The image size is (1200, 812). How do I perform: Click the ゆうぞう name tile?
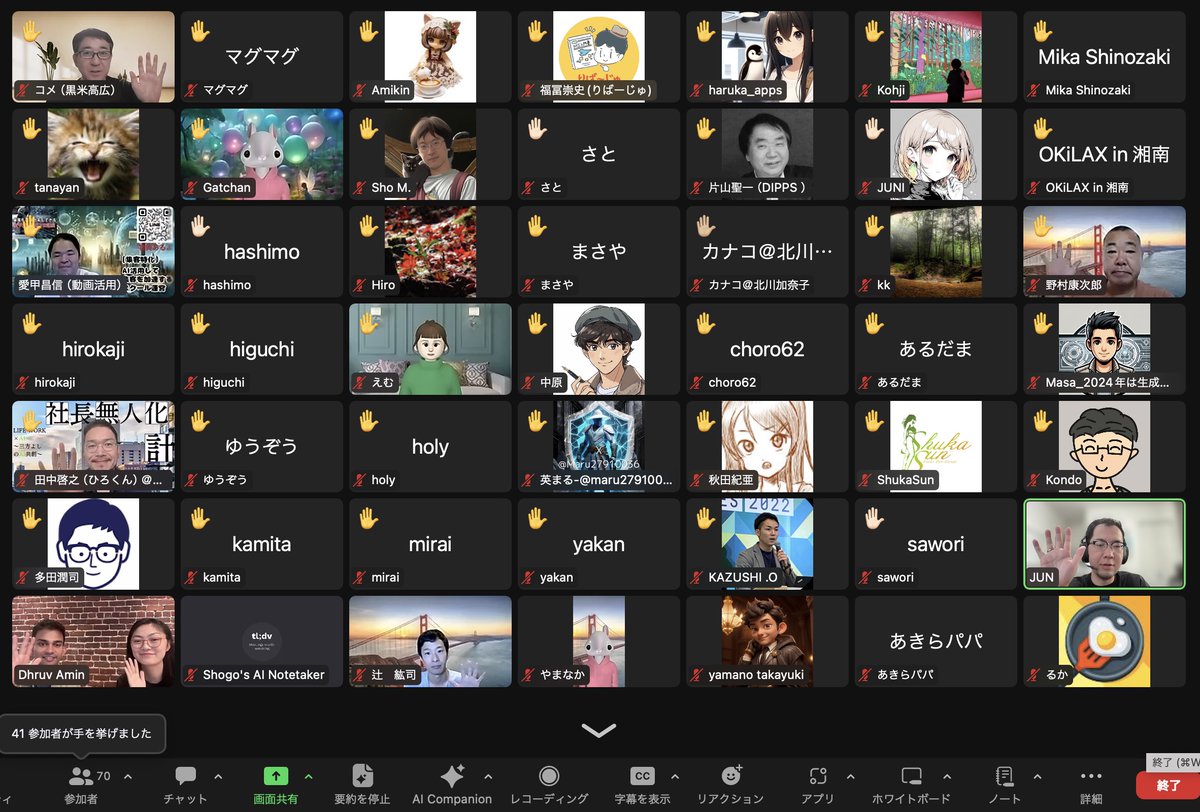262,447
